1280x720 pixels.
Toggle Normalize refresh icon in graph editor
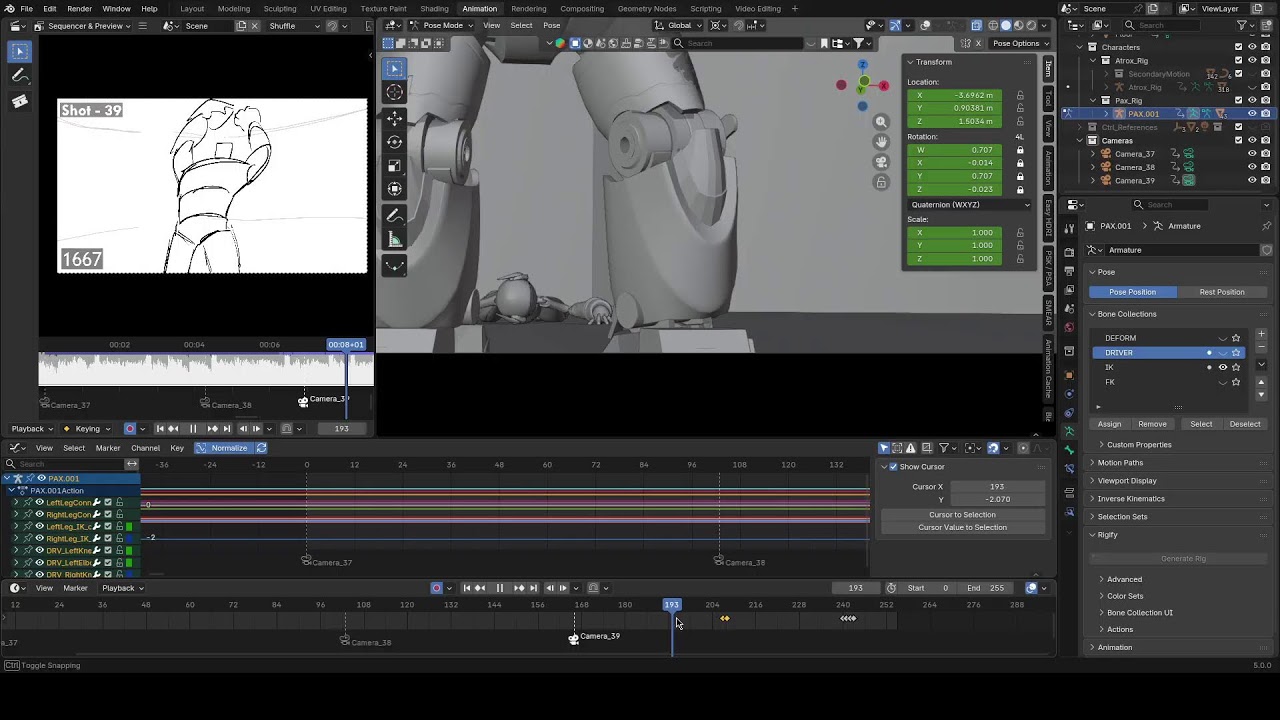261,448
